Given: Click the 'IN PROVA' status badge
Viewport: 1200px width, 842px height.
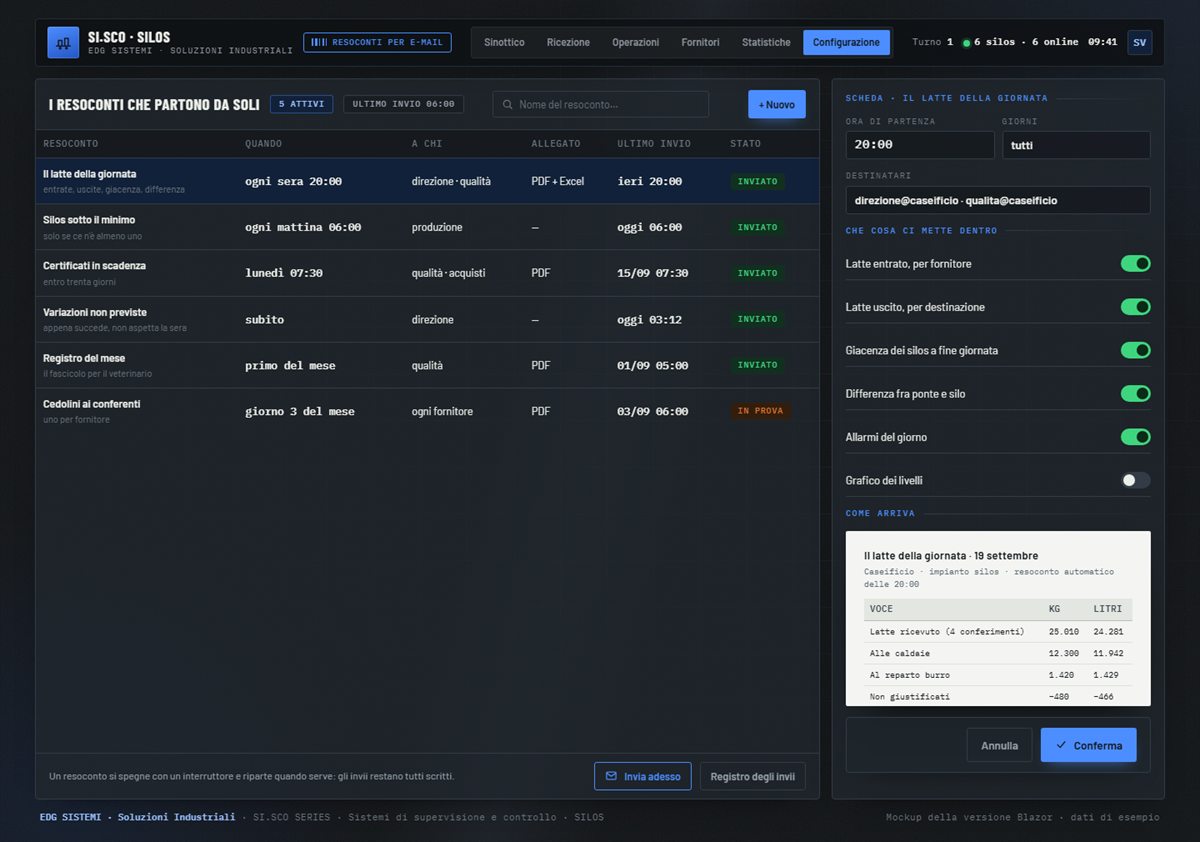Looking at the screenshot, I should 761,411.
